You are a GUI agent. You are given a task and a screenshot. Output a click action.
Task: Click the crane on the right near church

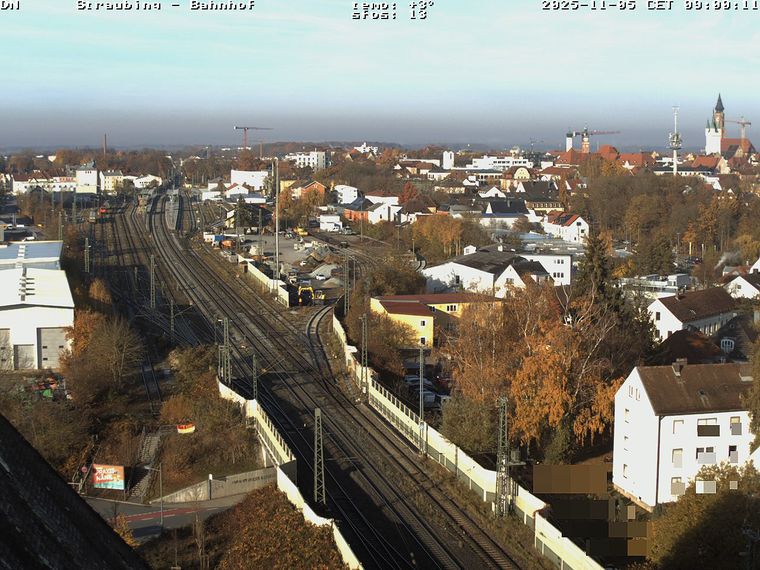738,127
